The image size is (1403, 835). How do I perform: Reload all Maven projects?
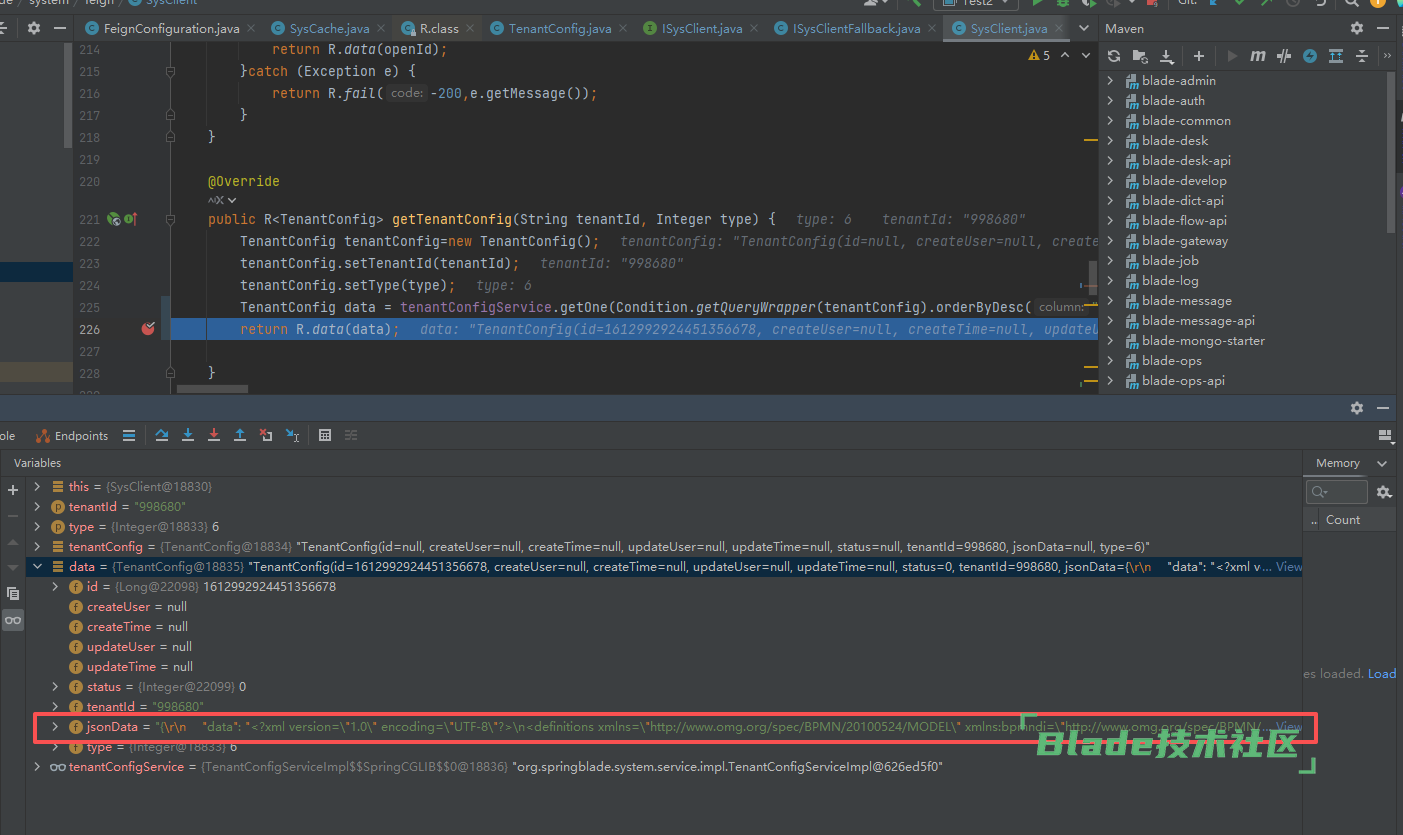[1114, 56]
